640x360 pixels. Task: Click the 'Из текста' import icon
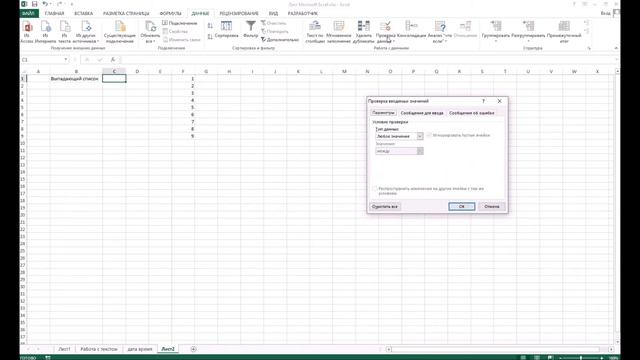(64, 32)
